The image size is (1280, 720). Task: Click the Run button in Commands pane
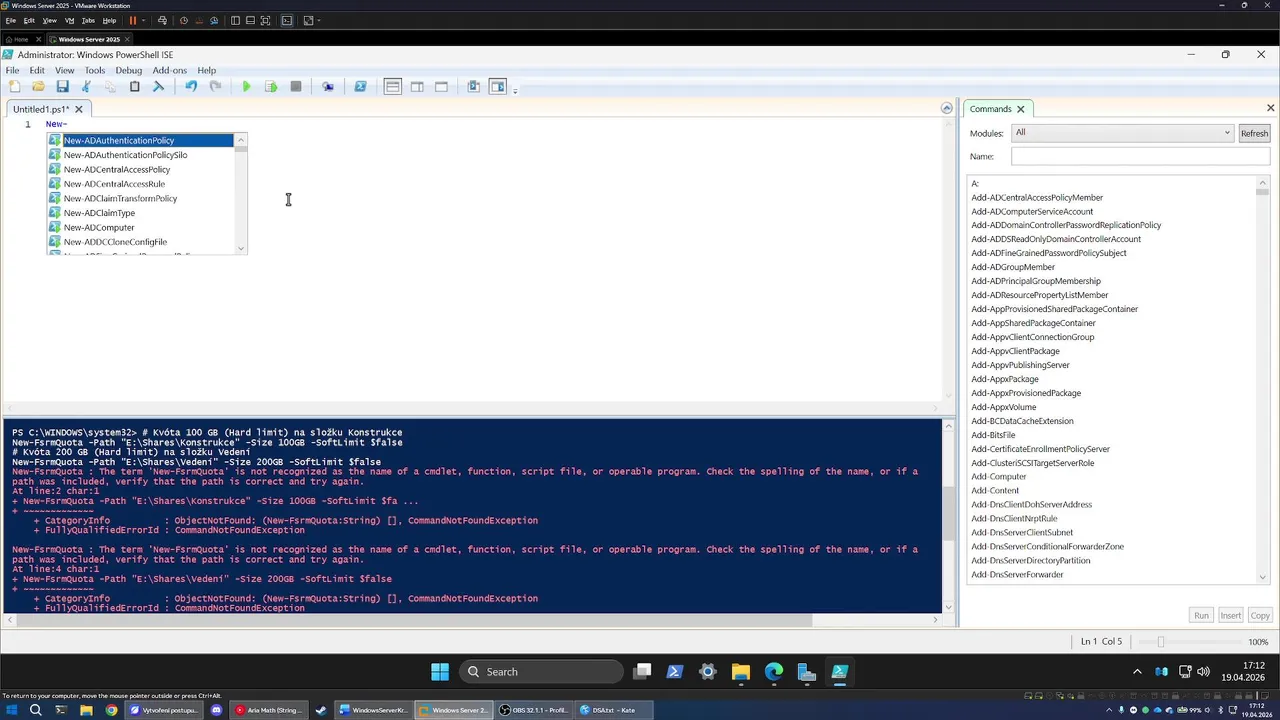click(x=1201, y=616)
